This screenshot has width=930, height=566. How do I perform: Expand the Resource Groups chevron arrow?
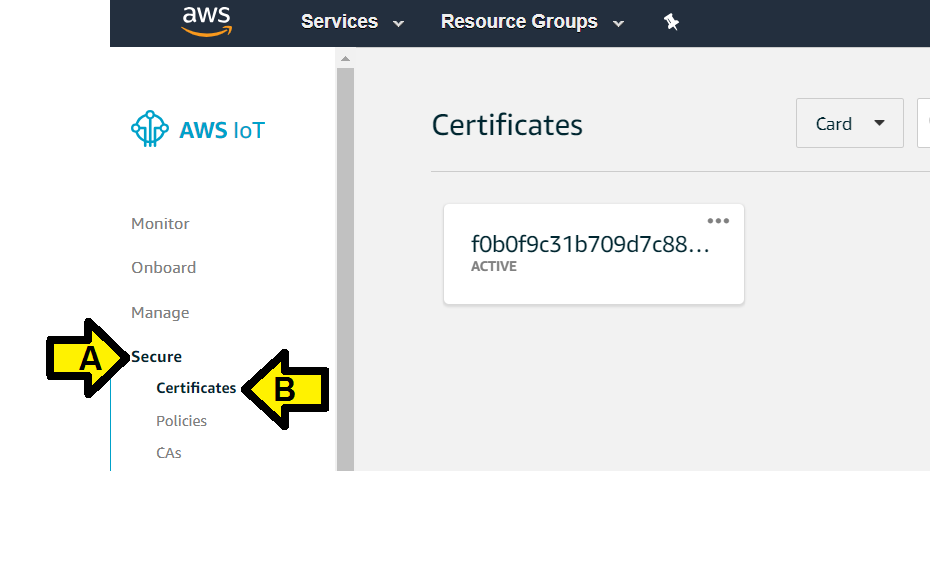(618, 24)
